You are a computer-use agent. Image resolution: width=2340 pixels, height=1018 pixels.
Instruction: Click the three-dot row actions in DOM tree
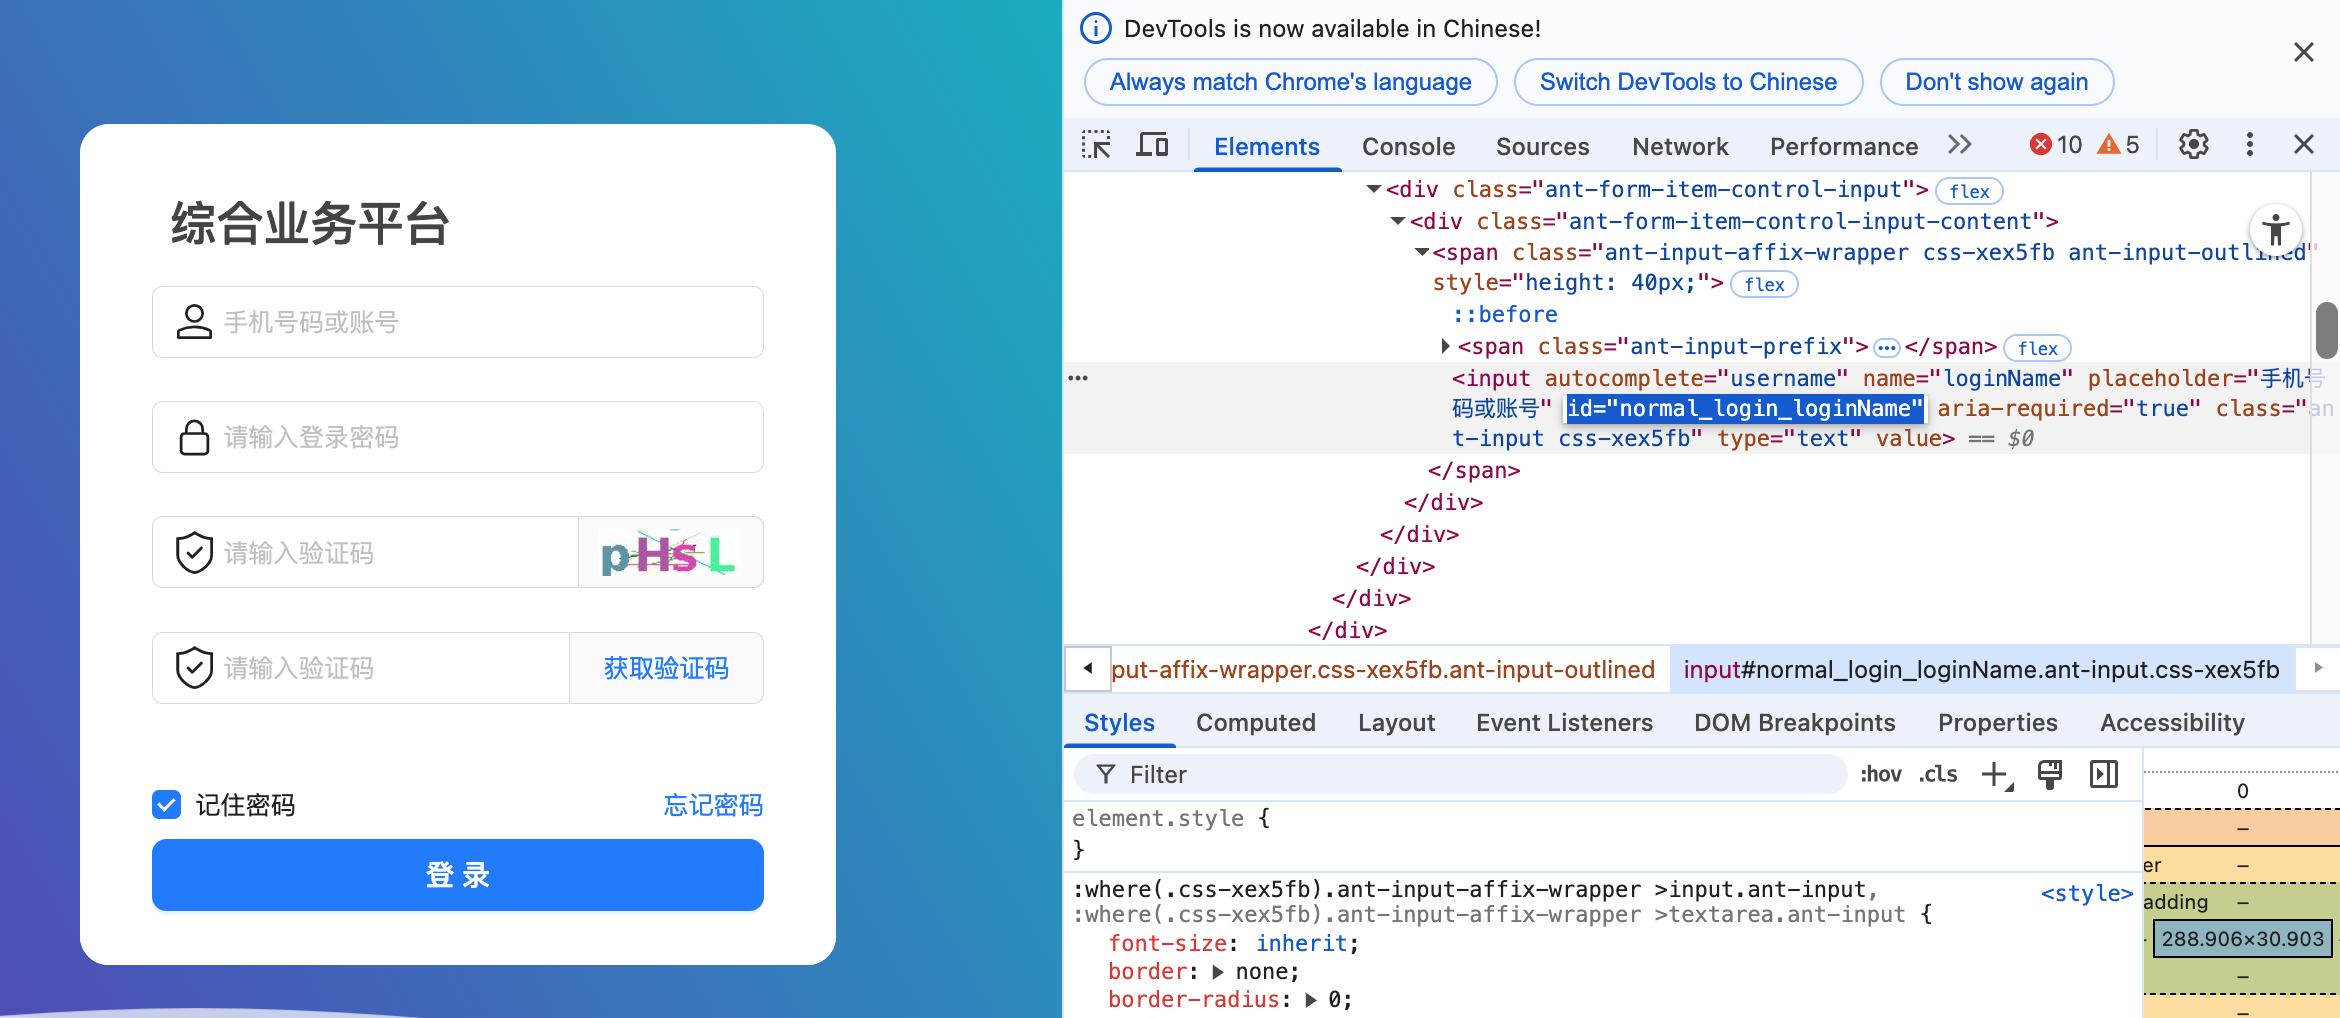(x=1078, y=378)
